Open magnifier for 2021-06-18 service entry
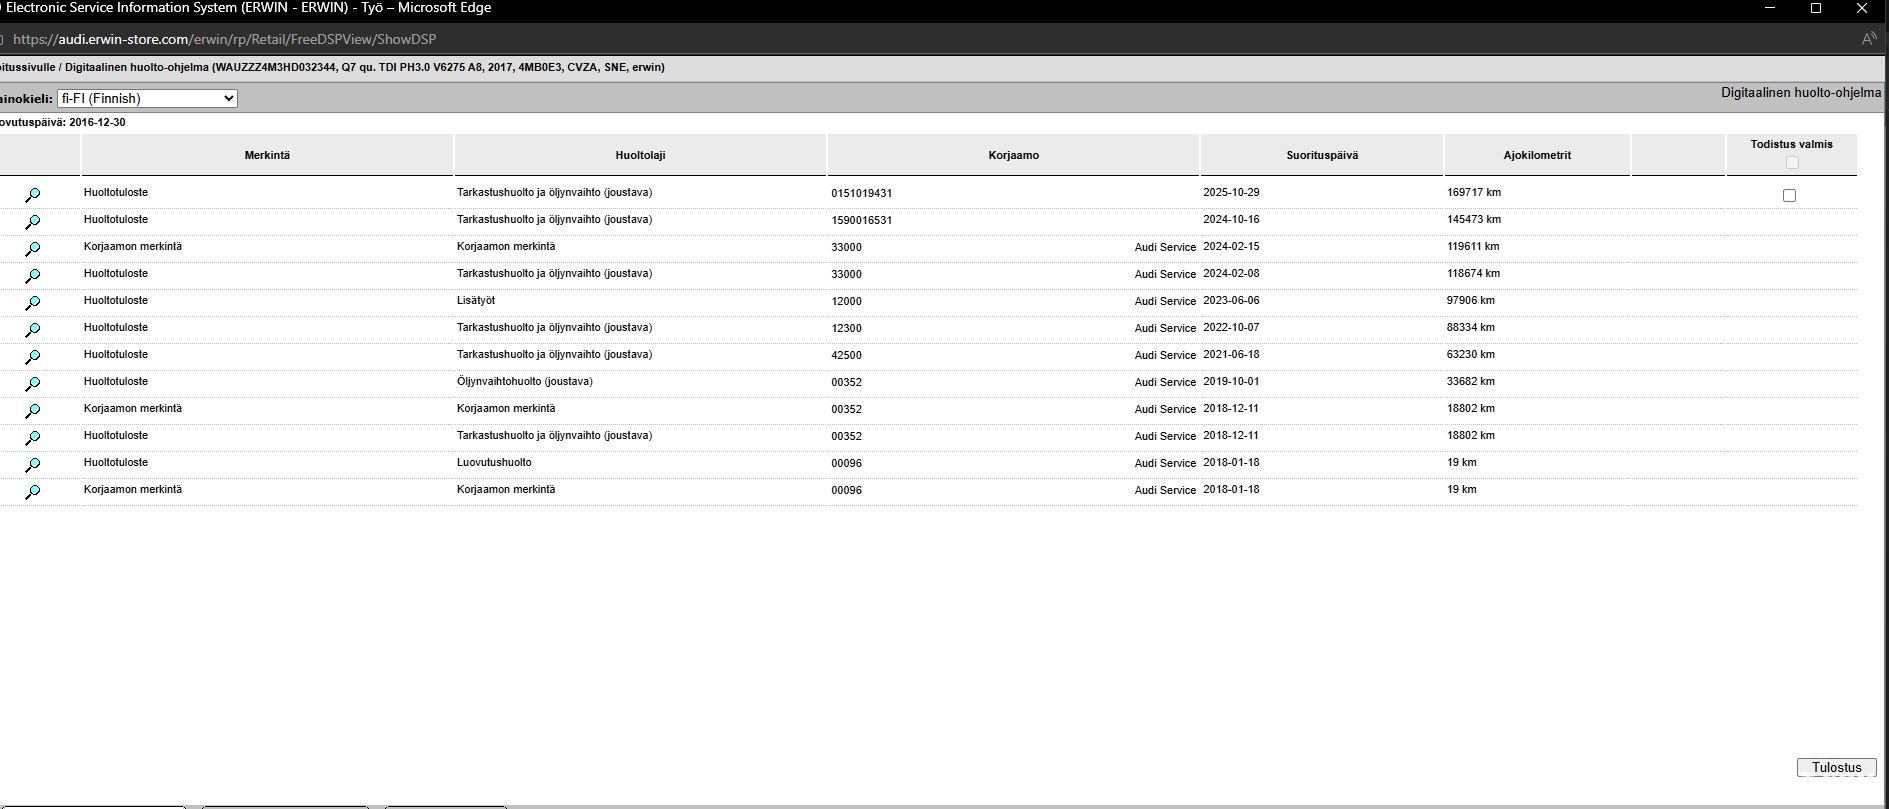Screen dimensions: 1889x809 [x=32, y=357]
